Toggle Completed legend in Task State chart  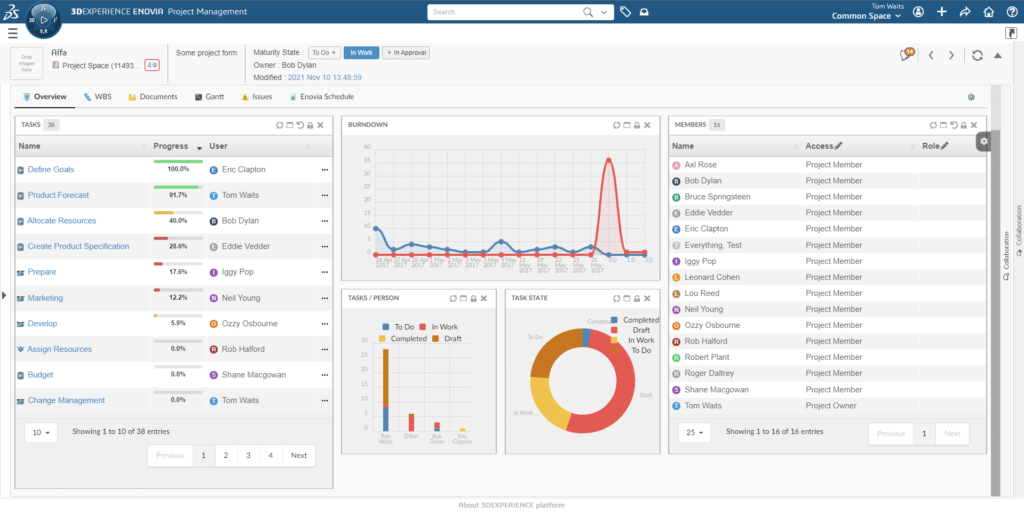(x=635, y=320)
